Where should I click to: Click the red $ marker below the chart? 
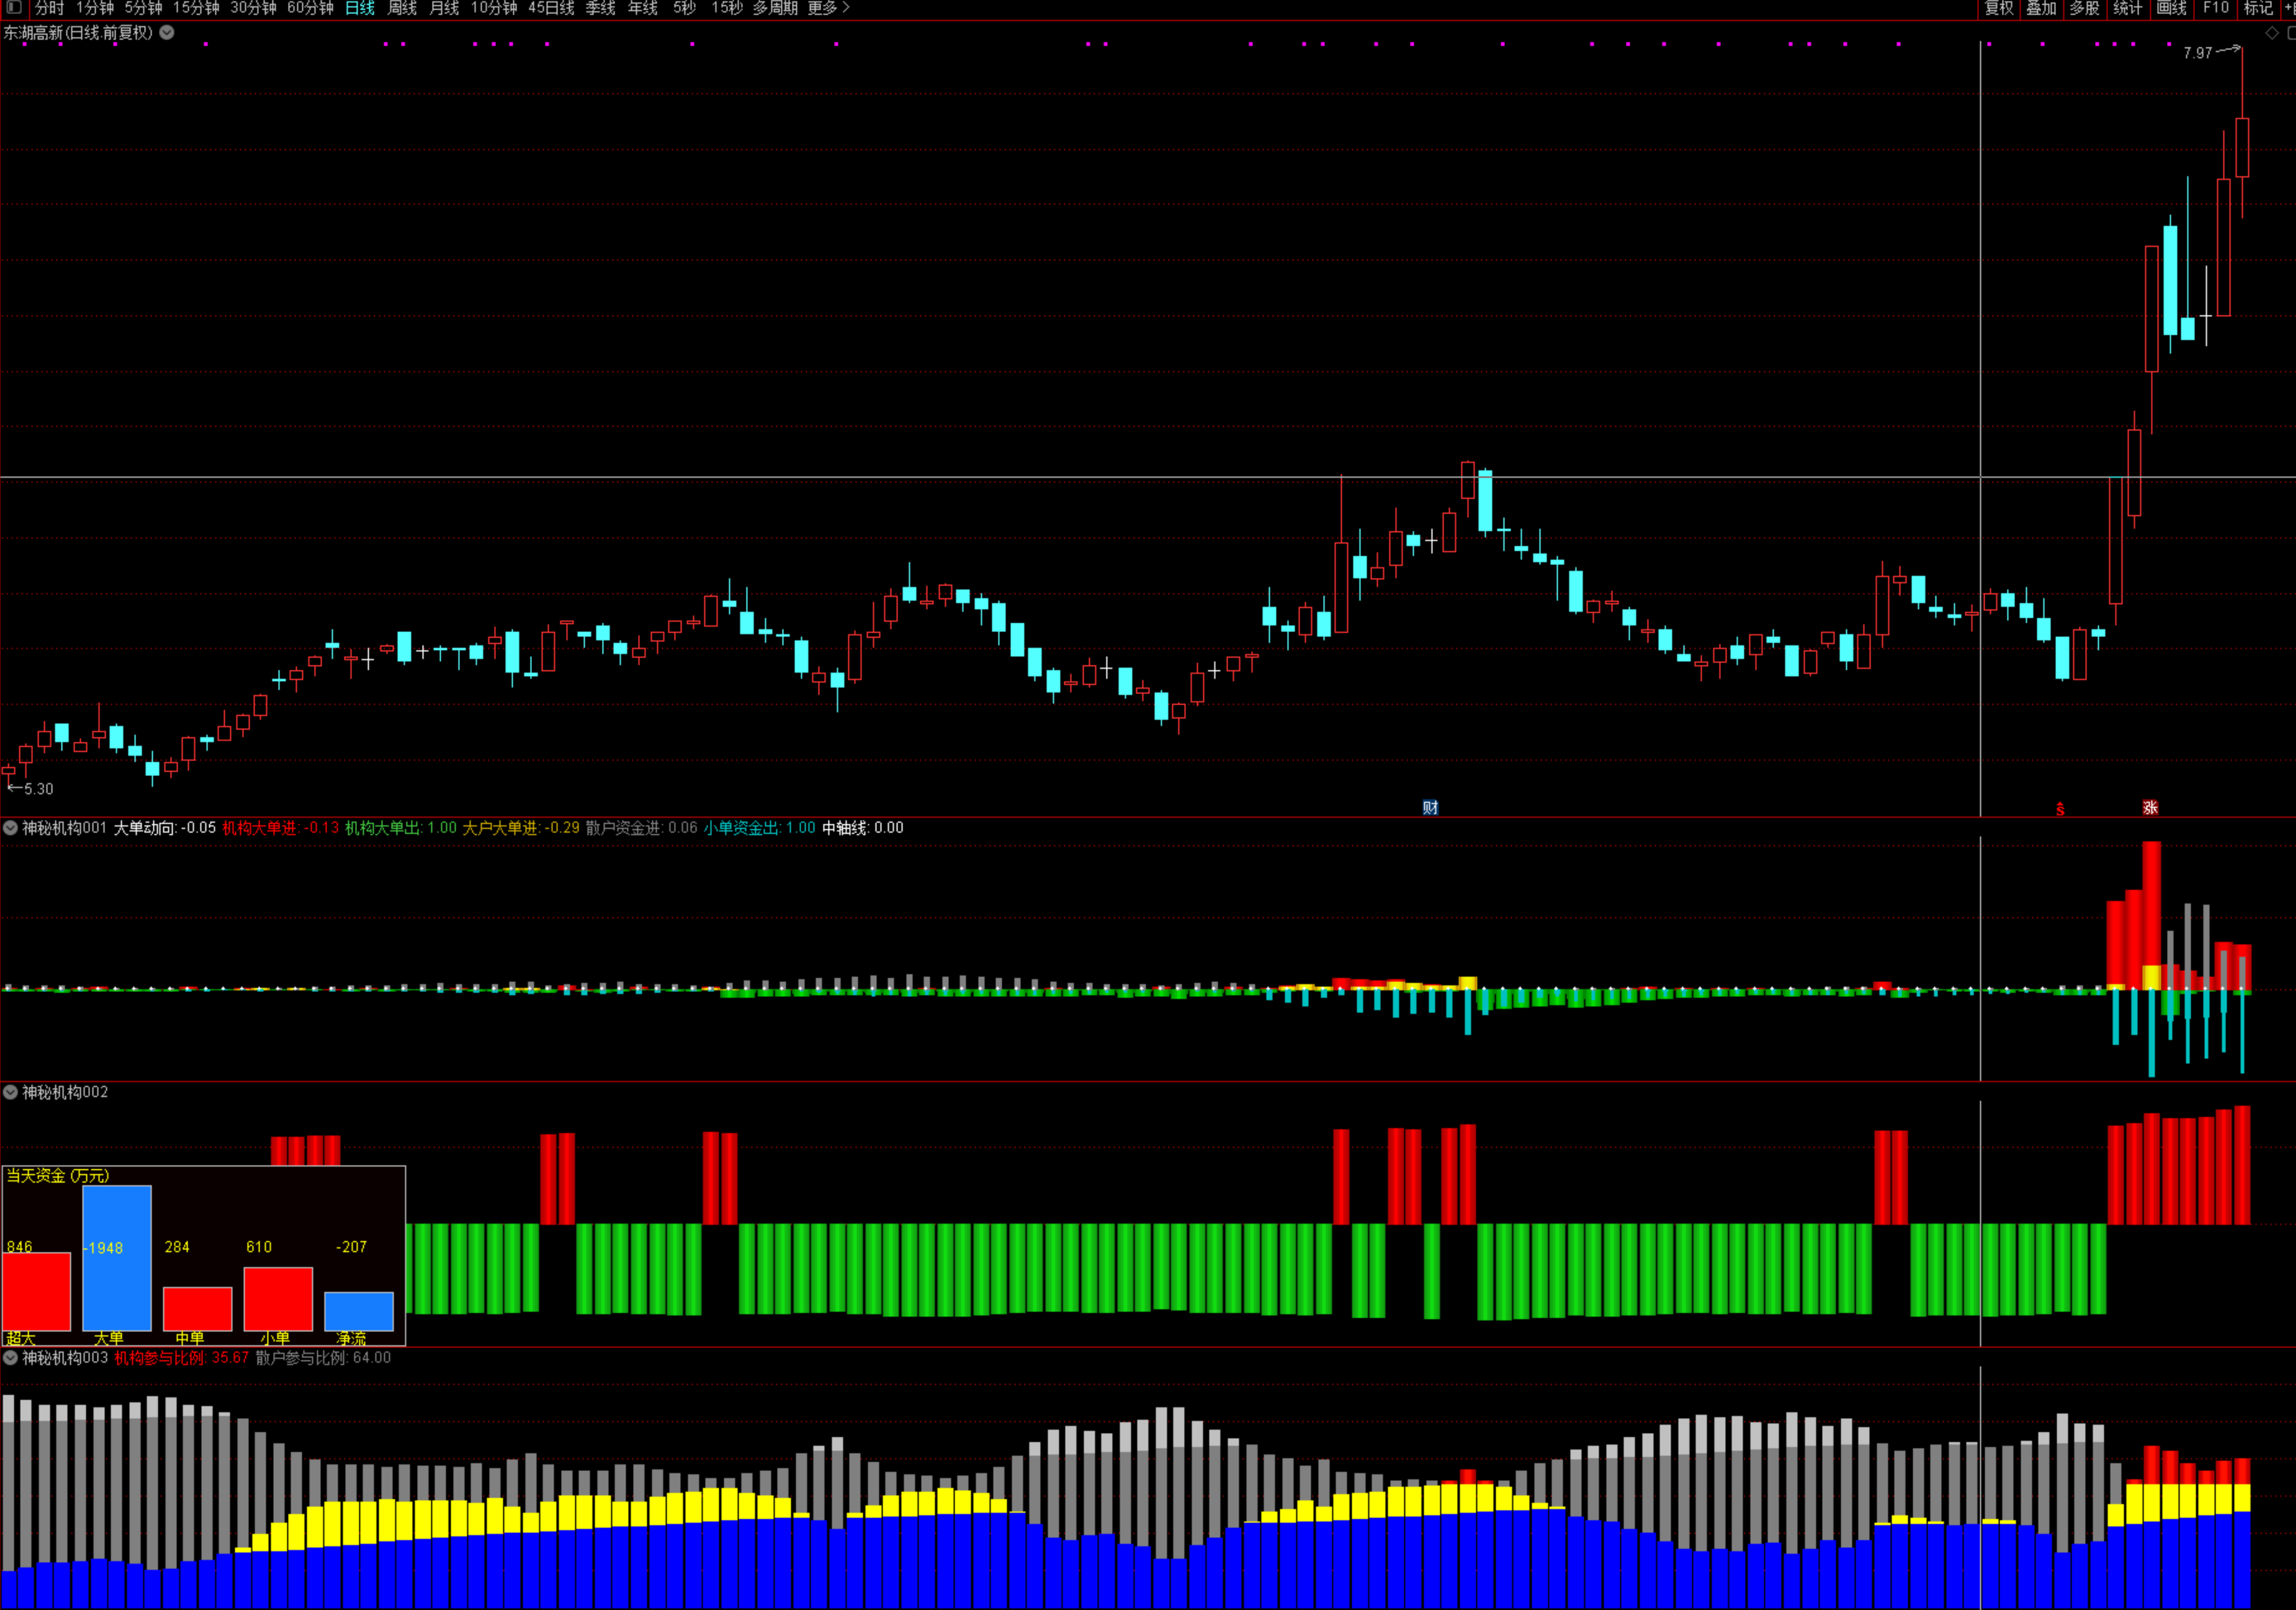click(2060, 808)
